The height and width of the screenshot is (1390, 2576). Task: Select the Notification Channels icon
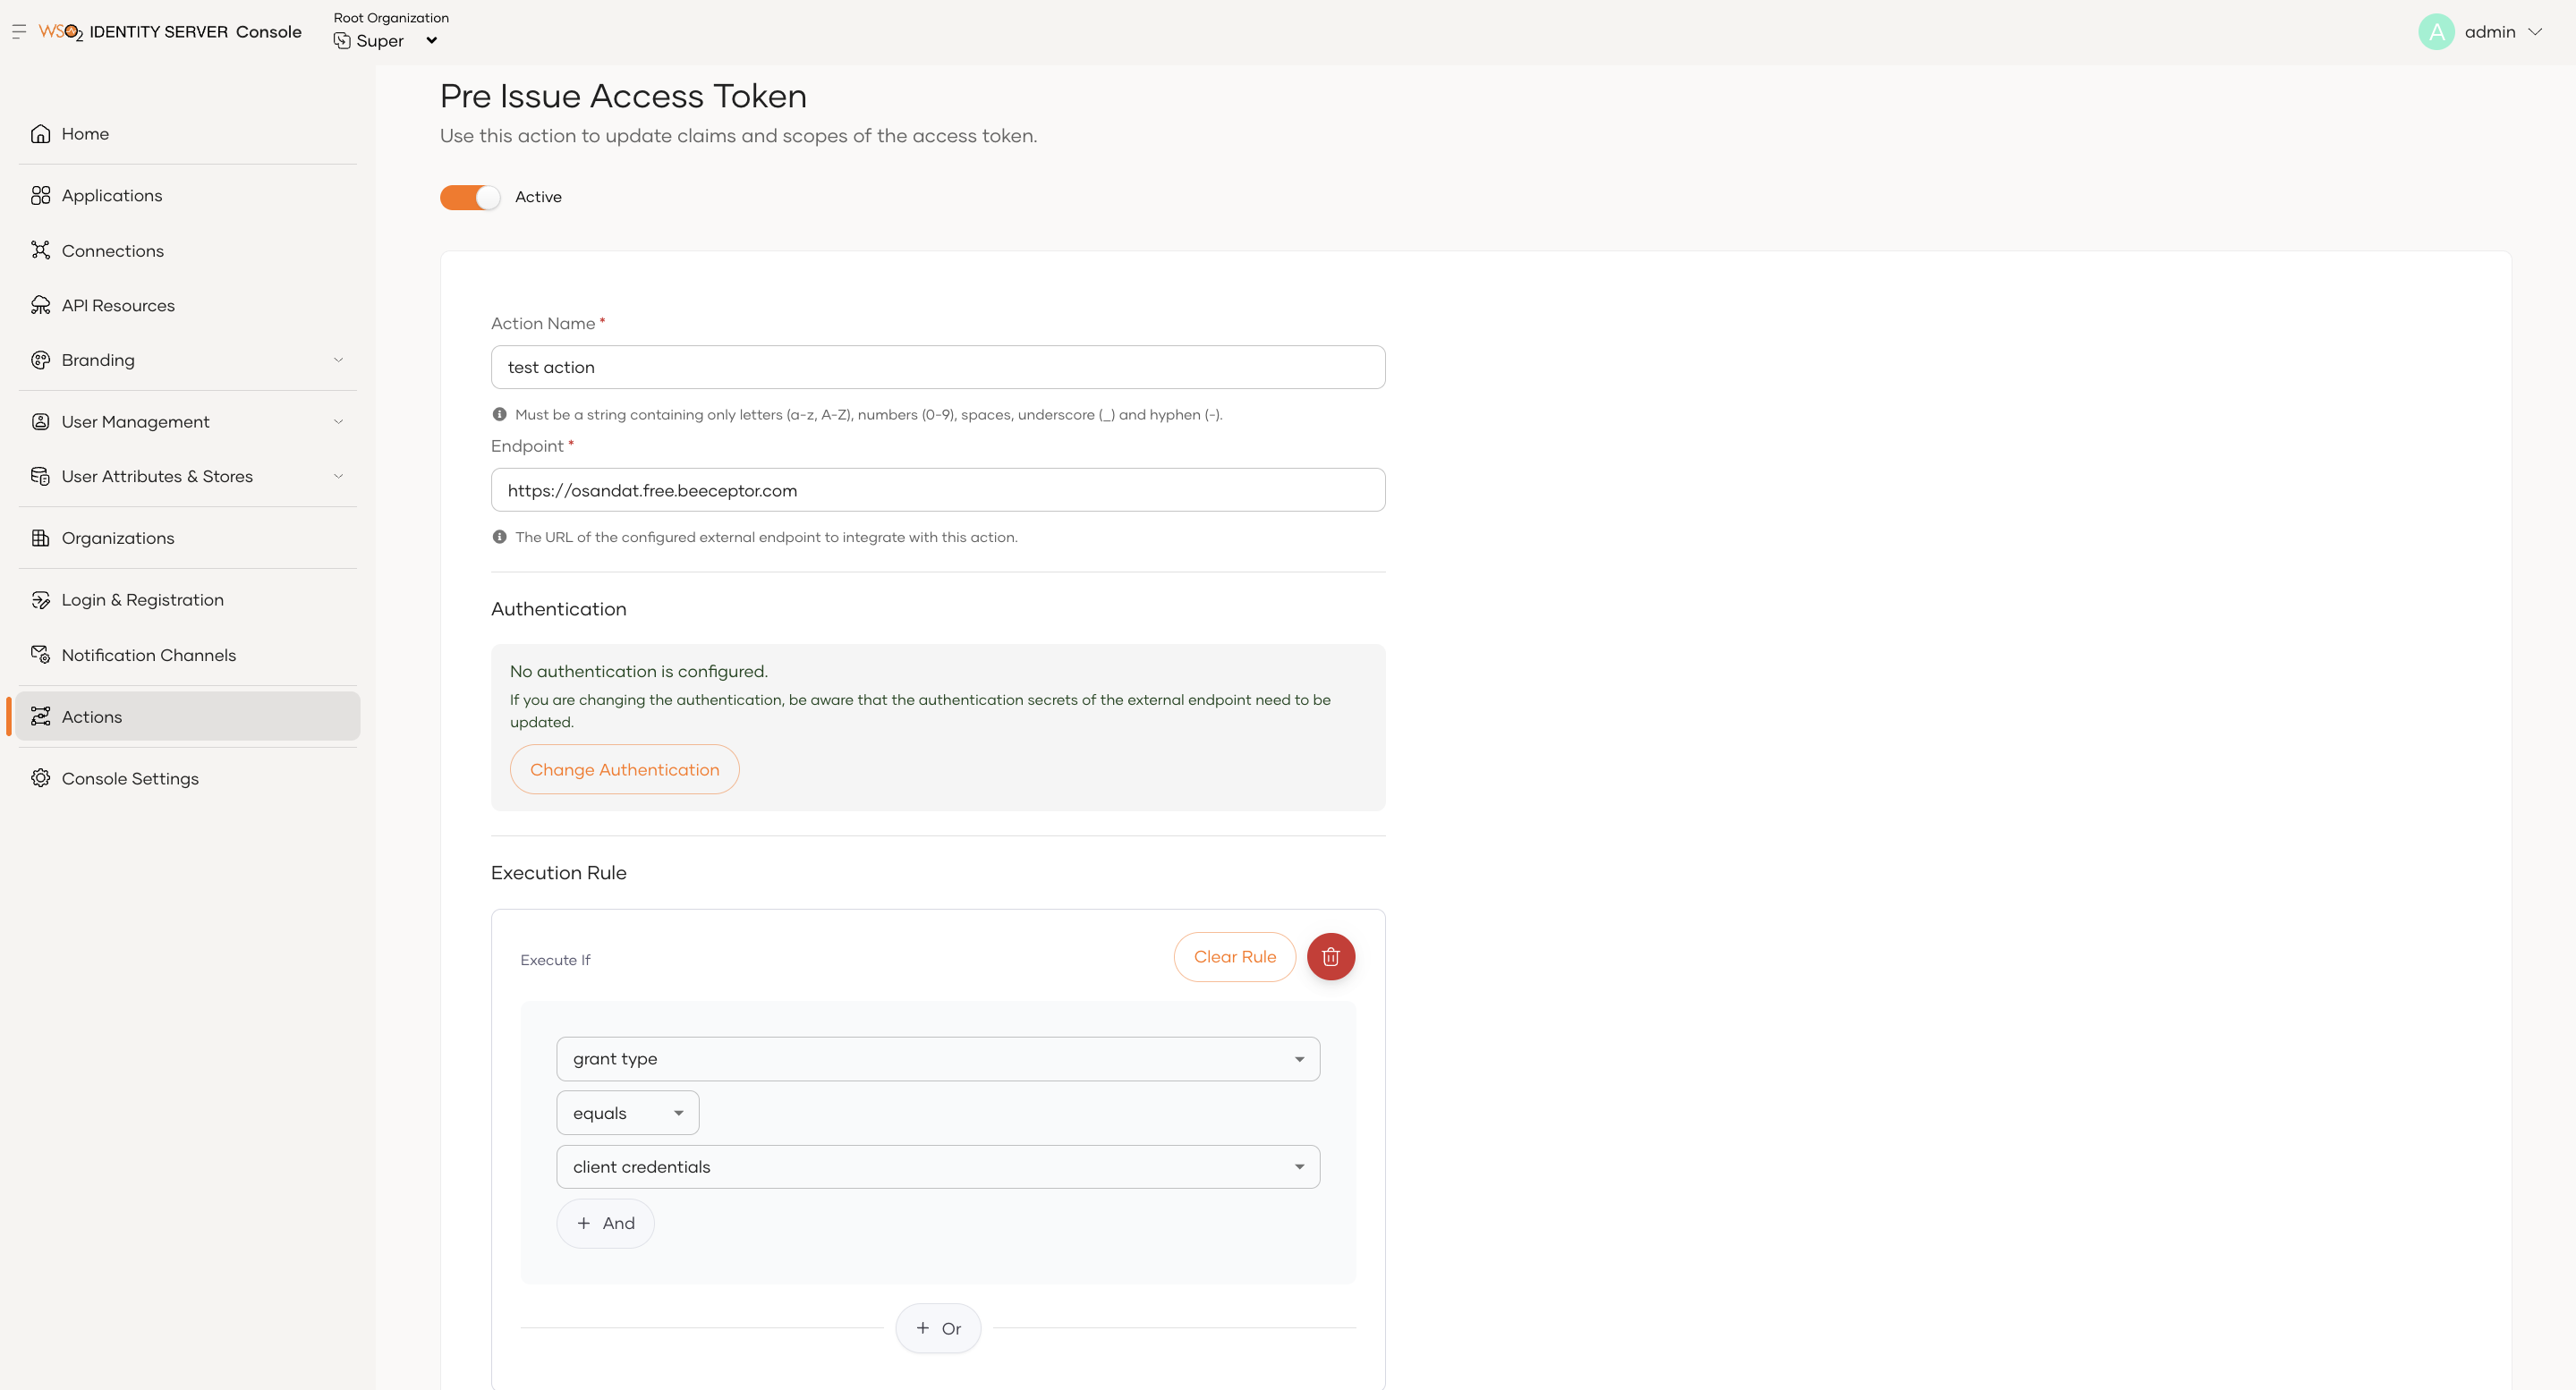point(41,654)
